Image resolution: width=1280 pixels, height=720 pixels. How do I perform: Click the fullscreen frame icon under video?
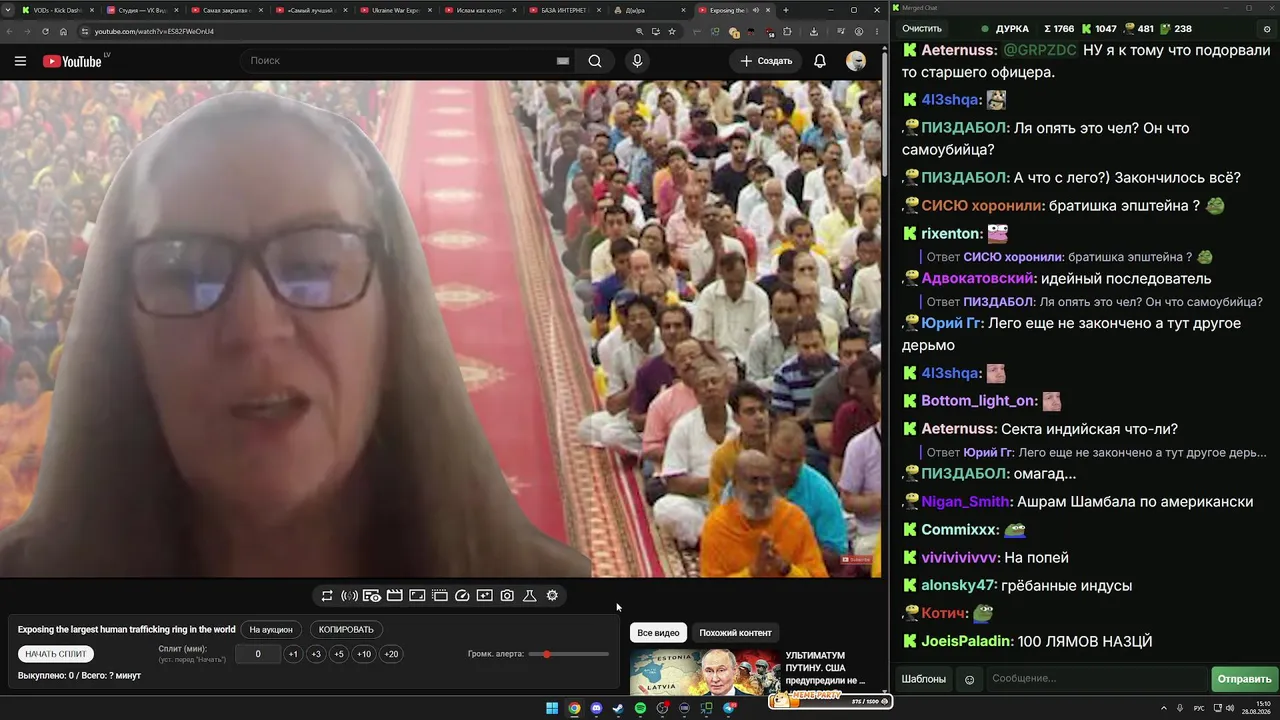pyautogui.click(x=417, y=596)
